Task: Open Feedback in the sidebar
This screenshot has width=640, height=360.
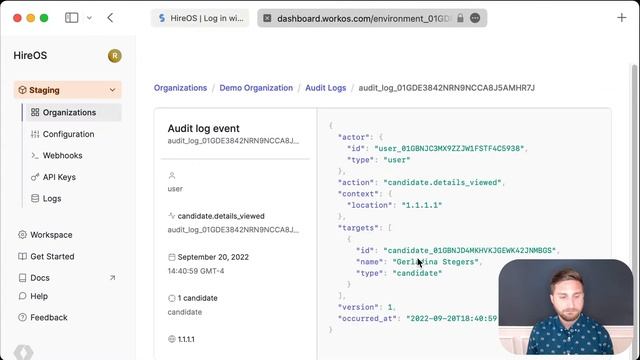Action: tap(43, 317)
